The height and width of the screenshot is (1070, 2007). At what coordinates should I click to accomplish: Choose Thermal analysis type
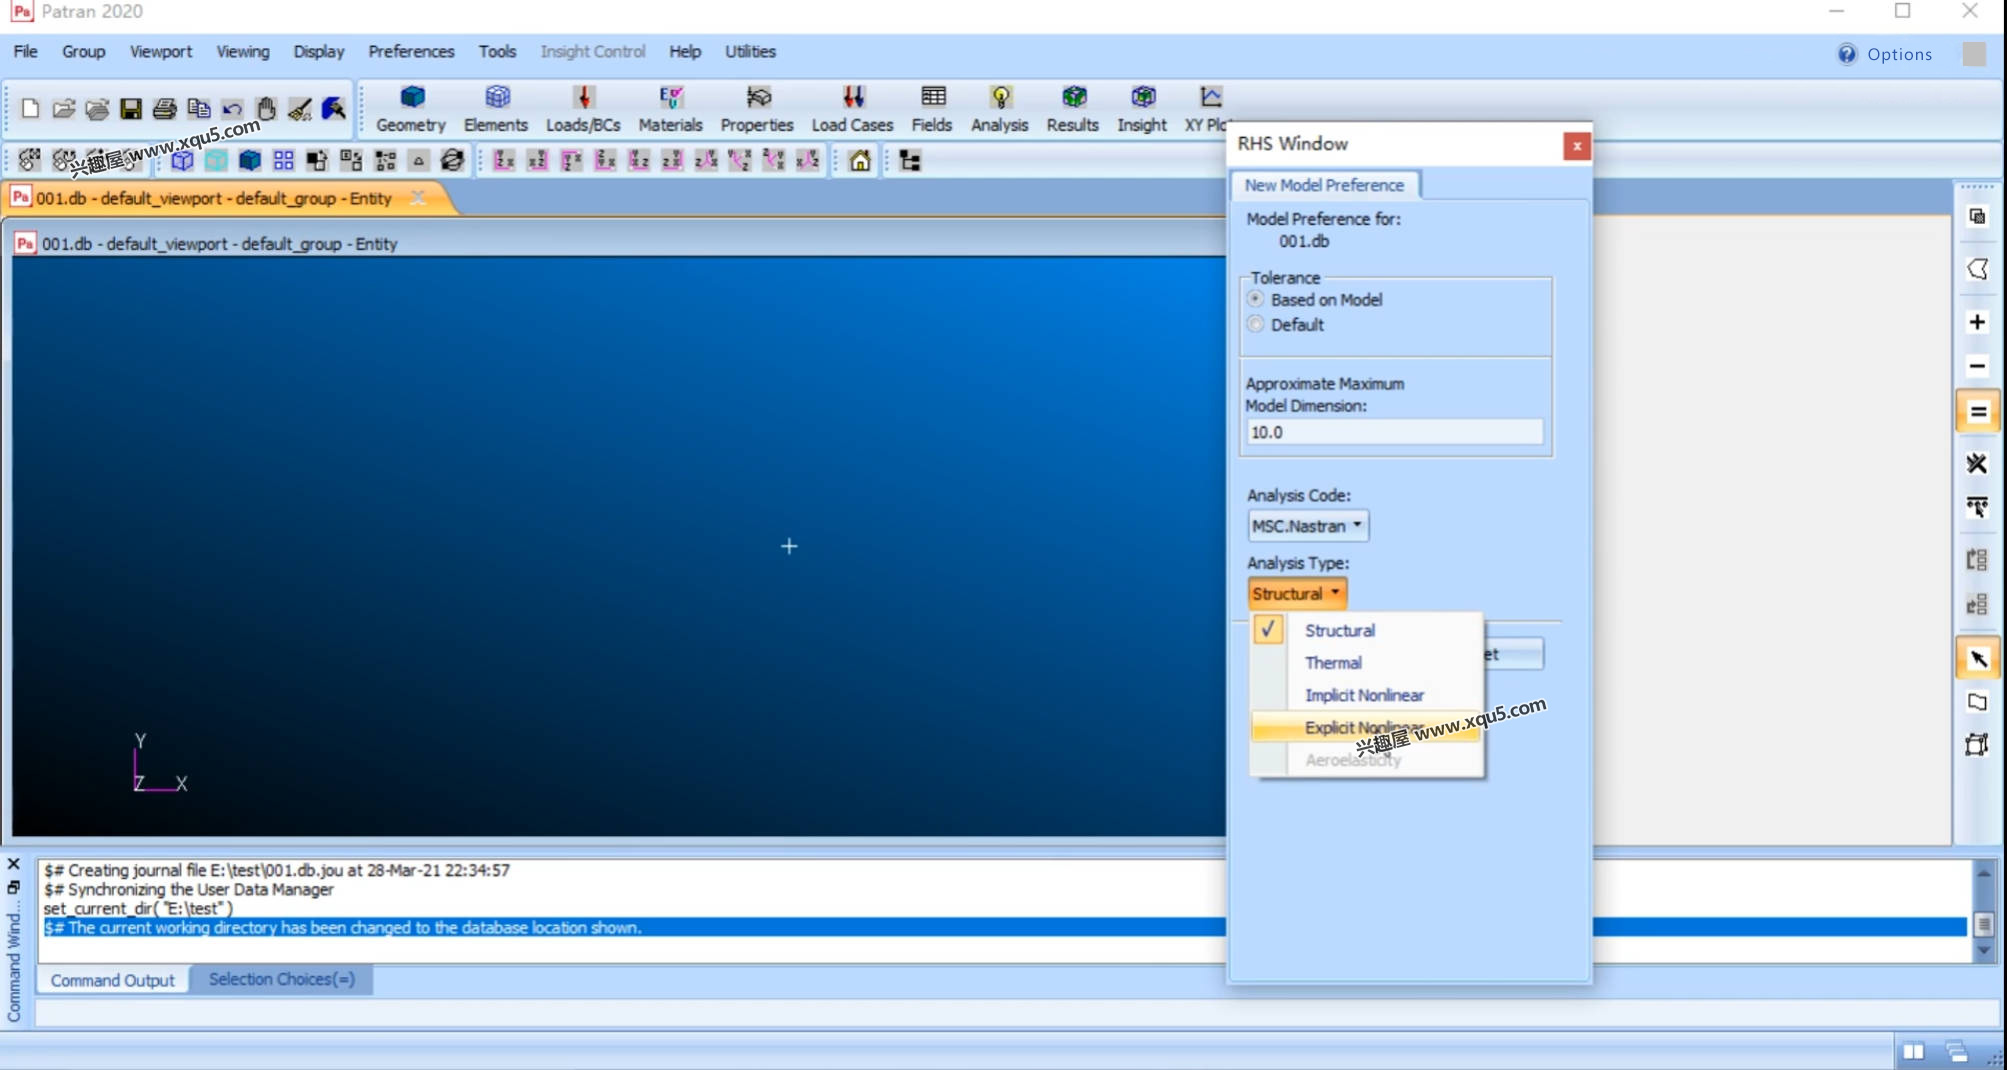1366,662
